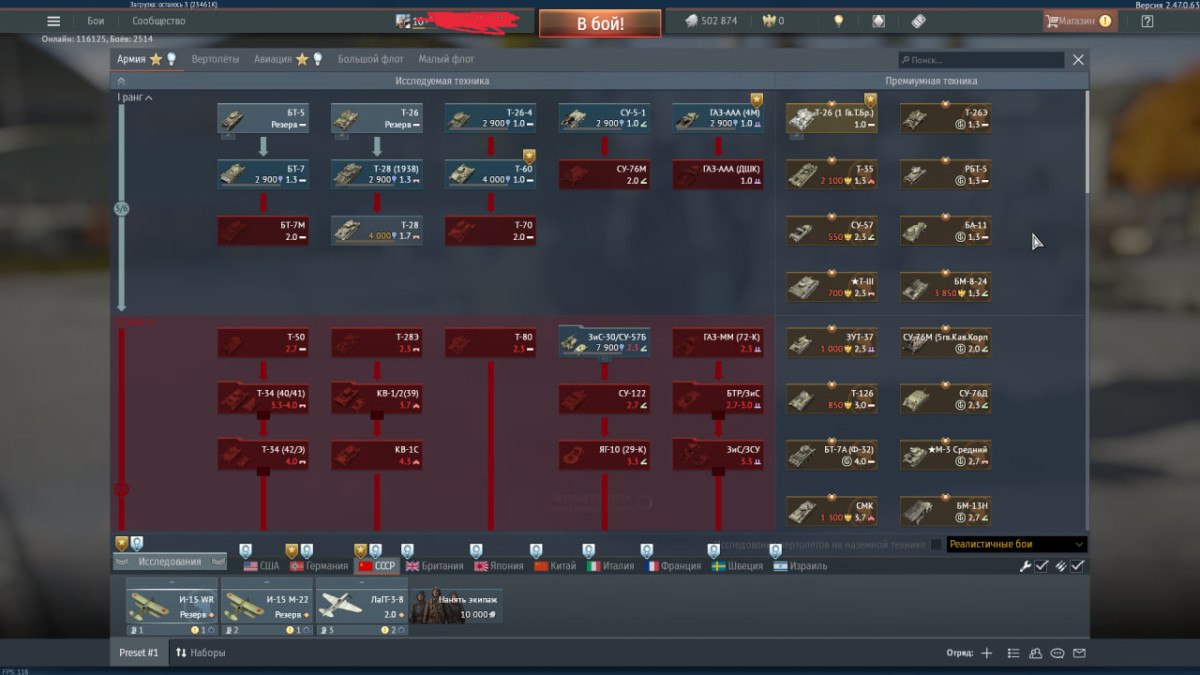Viewport: 1200px width, 675px height.
Task: Select the premium БМ-8-24 vehicle card
Action: point(945,287)
